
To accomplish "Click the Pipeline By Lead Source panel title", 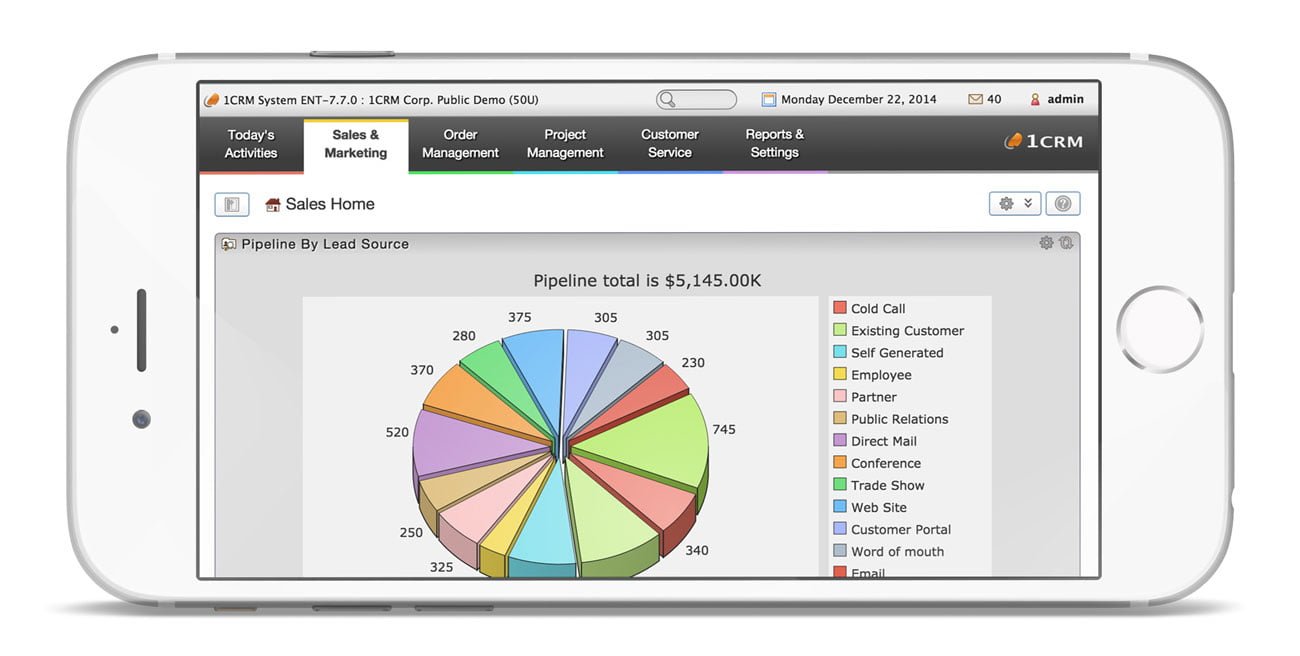I will (325, 244).
